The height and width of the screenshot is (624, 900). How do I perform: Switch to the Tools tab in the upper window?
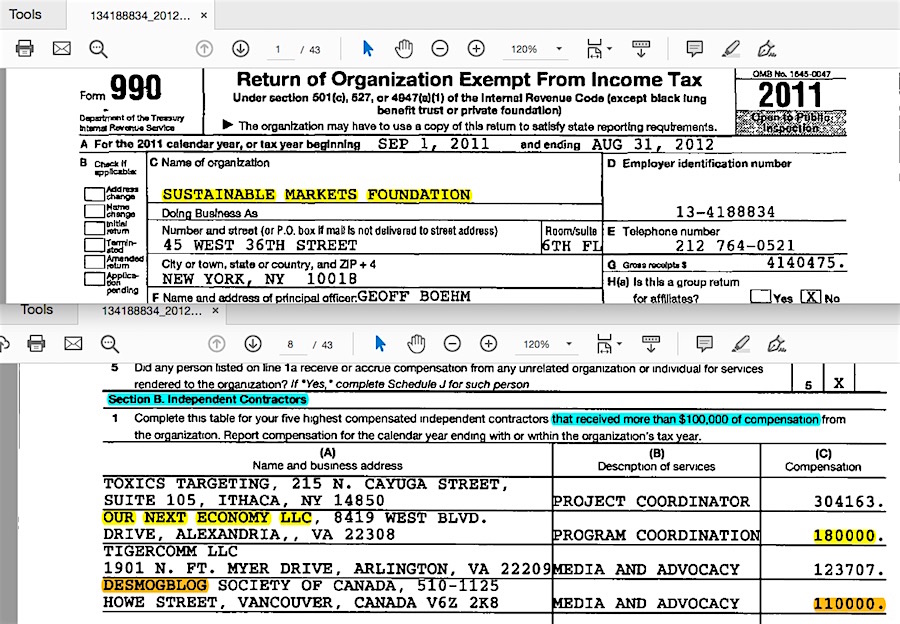25,14
